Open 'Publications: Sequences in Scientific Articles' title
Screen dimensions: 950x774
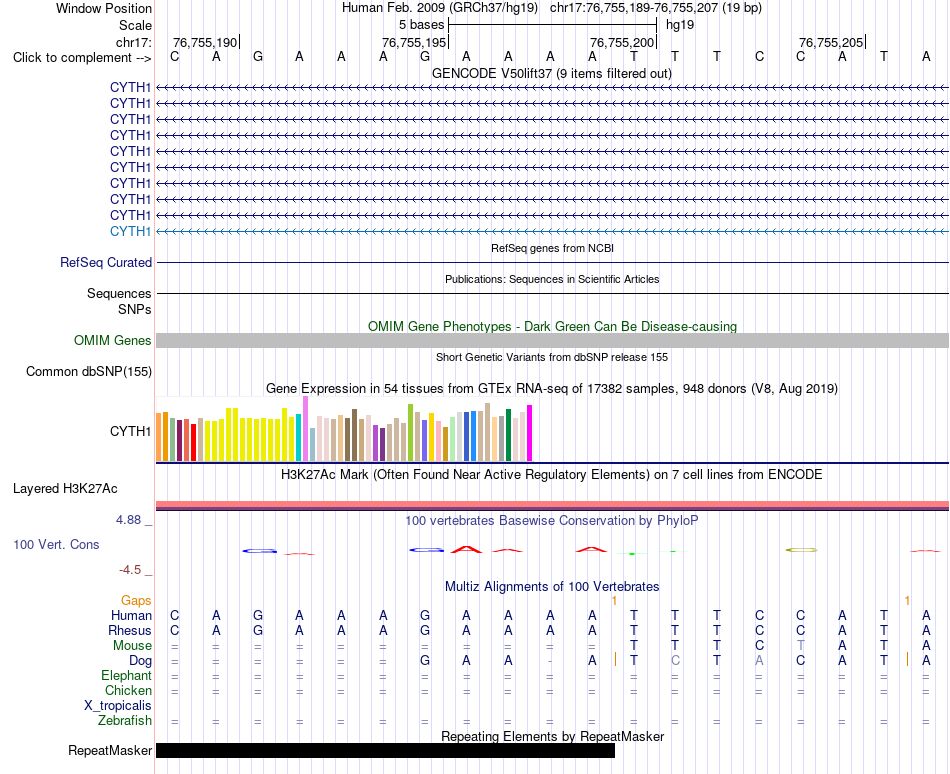pyautogui.click(x=552, y=279)
